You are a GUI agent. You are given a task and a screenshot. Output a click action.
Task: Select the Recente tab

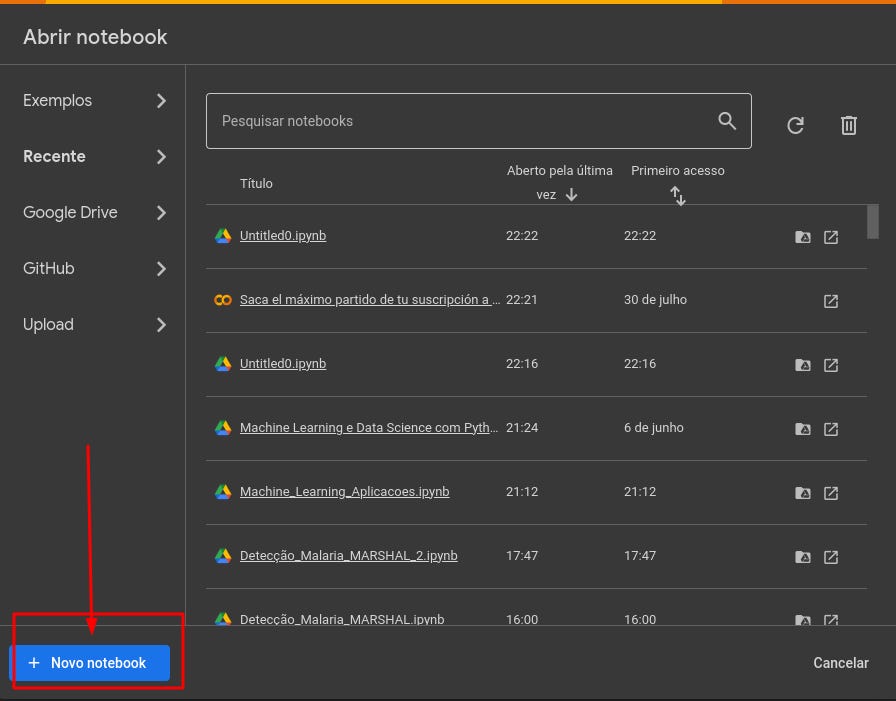click(x=54, y=157)
